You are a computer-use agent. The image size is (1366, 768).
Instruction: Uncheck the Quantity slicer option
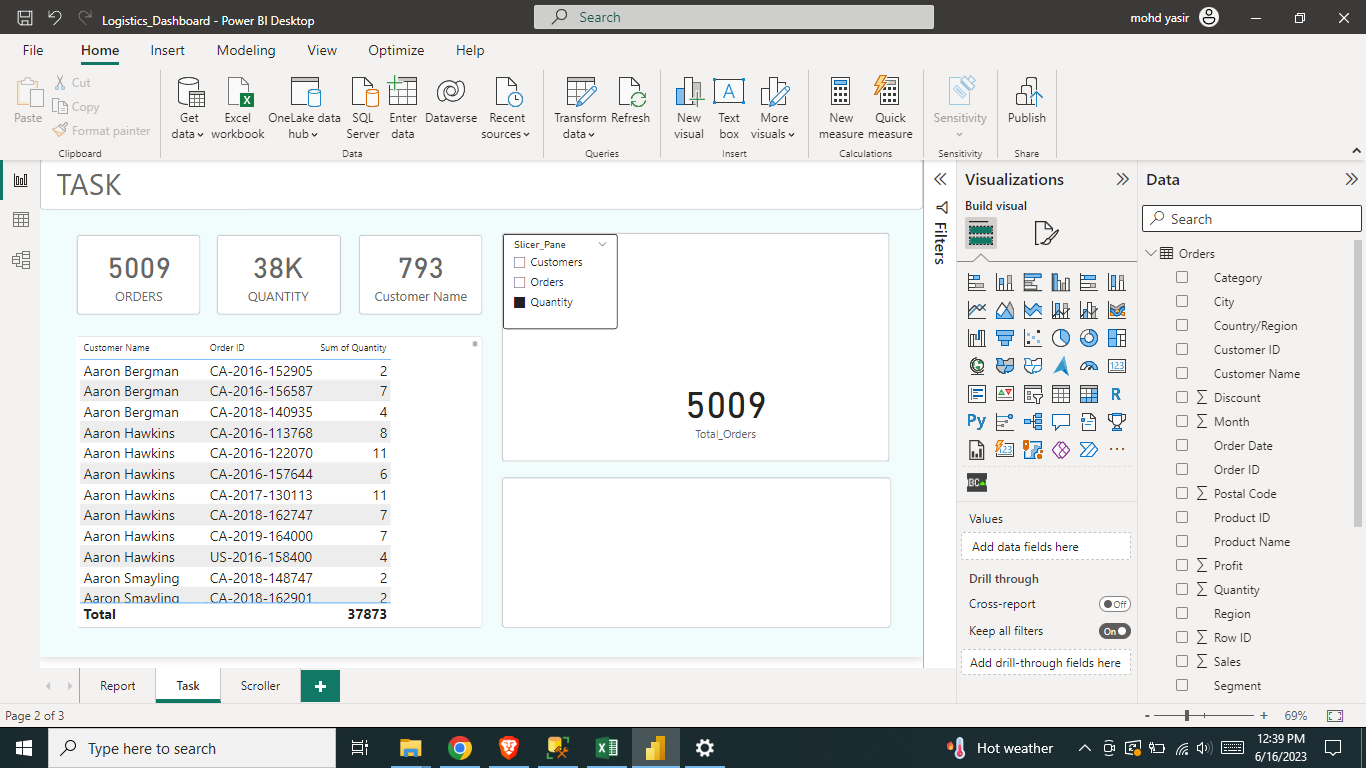click(x=519, y=302)
